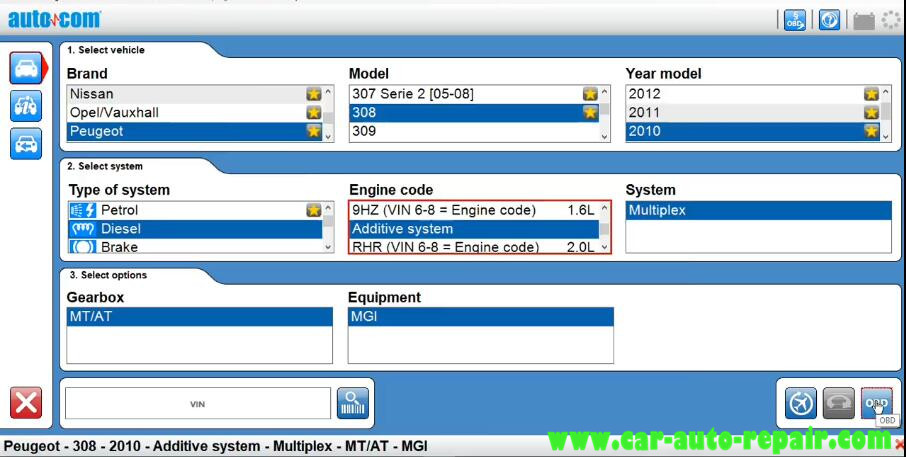The height and width of the screenshot is (457, 906).
Task: Select year model 2012
Action: [753, 94]
